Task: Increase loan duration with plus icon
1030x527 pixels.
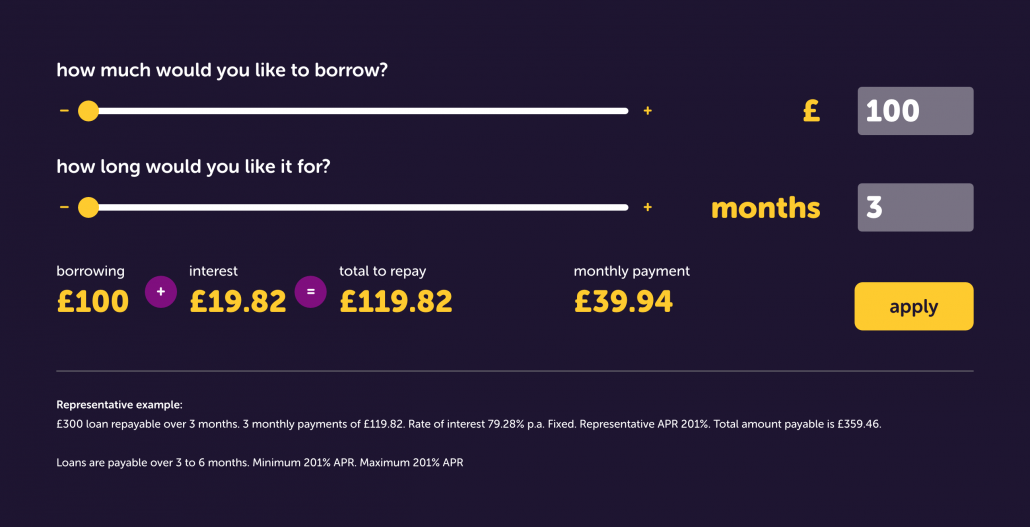Action: 647,208
